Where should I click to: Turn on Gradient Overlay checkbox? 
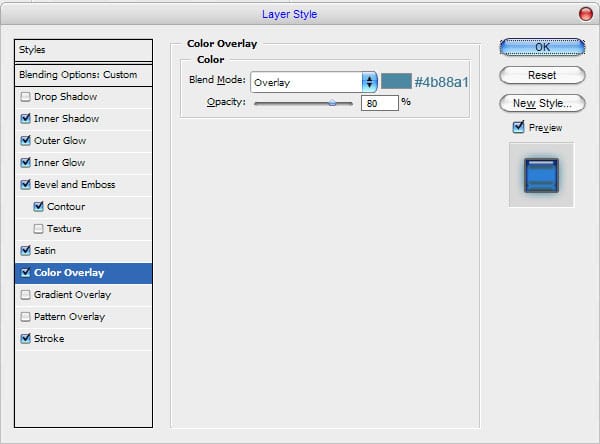click(25, 295)
